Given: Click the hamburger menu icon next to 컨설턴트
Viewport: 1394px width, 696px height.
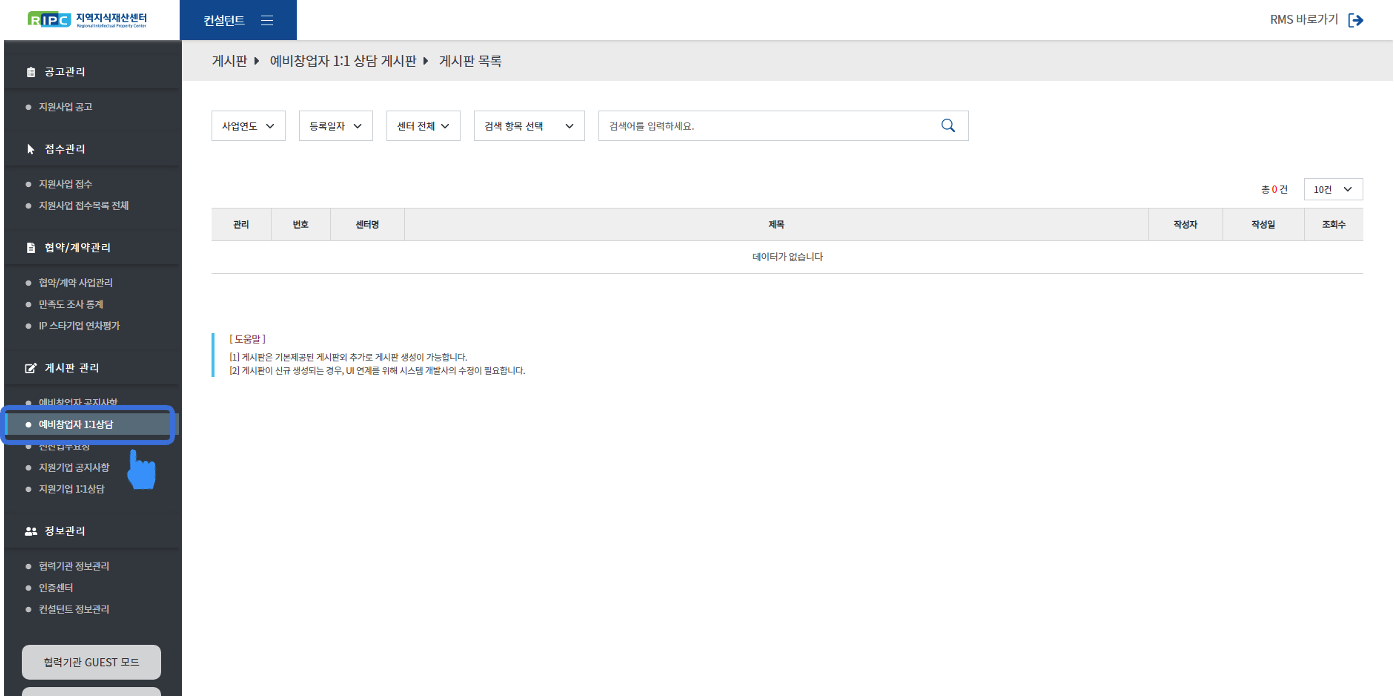Looking at the screenshot, I should [267, 20].
